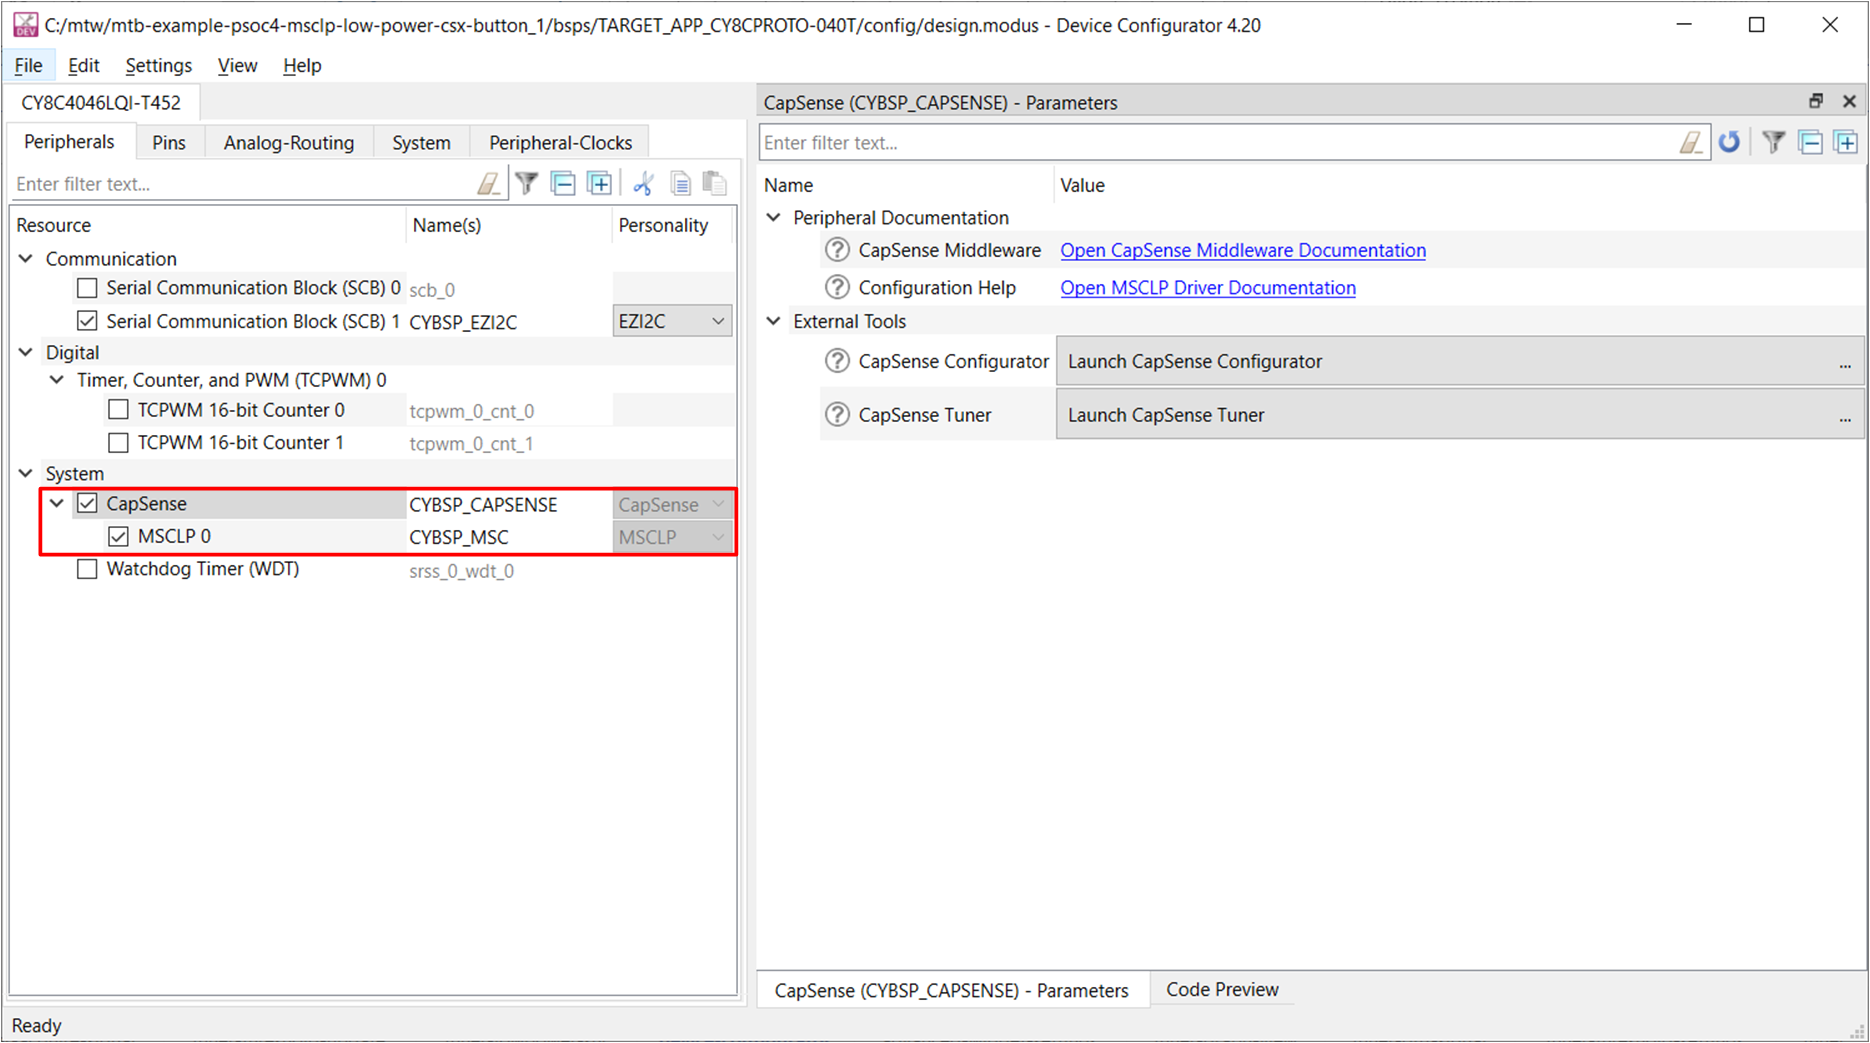Switch to the Code Preview tab
Screen dimensions: 1870x1043
click(x=1222, y=989)
